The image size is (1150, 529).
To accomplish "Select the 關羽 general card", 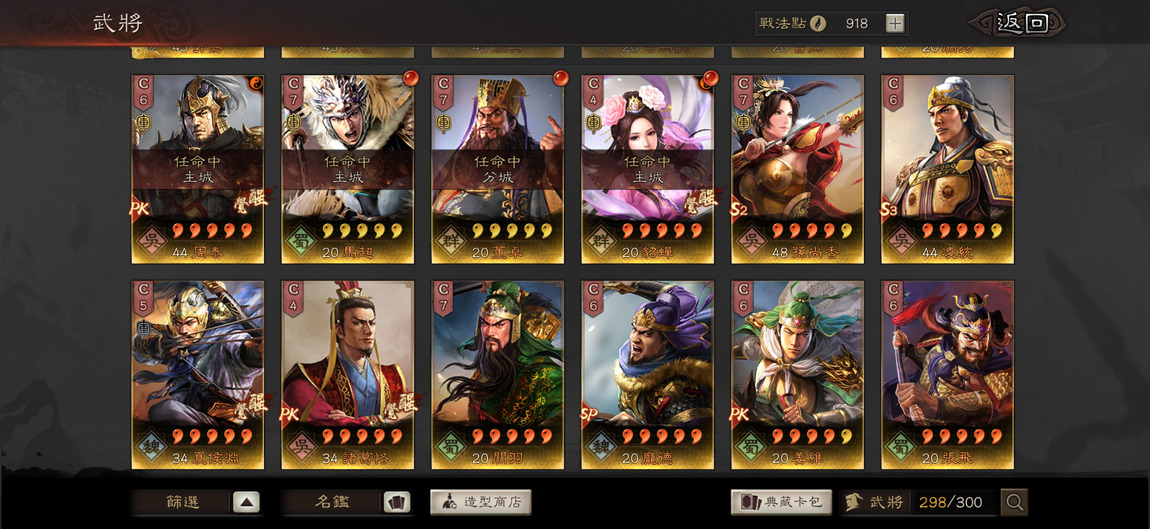I will click(497, 375).
